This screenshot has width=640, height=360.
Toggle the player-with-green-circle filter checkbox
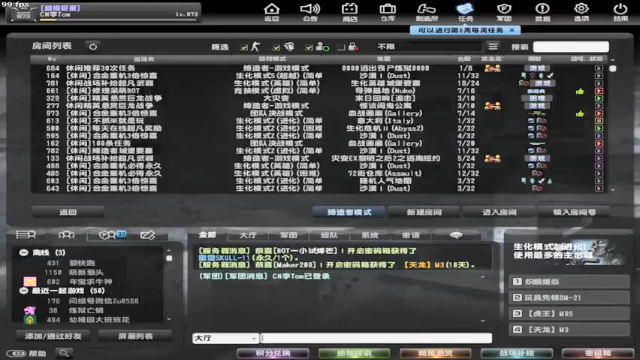[x=309, y=47]
